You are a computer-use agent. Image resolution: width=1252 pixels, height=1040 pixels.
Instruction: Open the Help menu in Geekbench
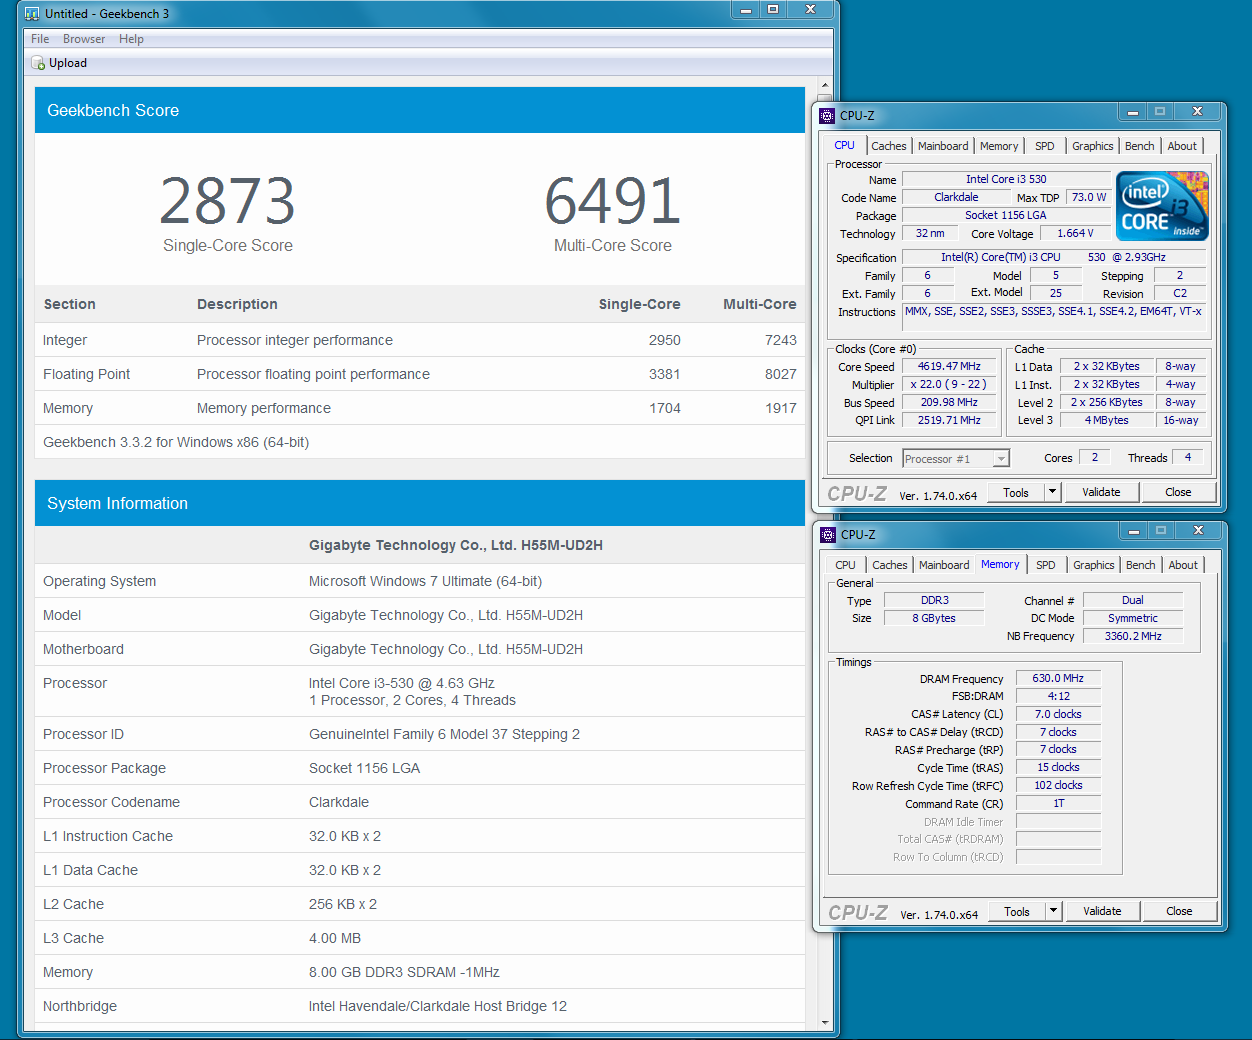(x=131, y=39)
